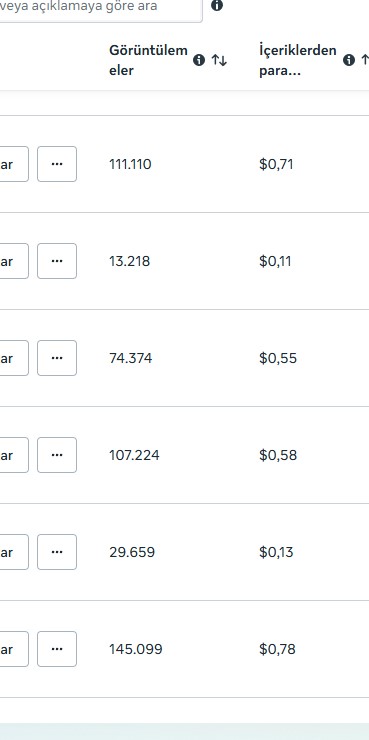Click the partial button in the $0,55 row
The height and width of the screenshot is (740, 369).
[14, 358]
